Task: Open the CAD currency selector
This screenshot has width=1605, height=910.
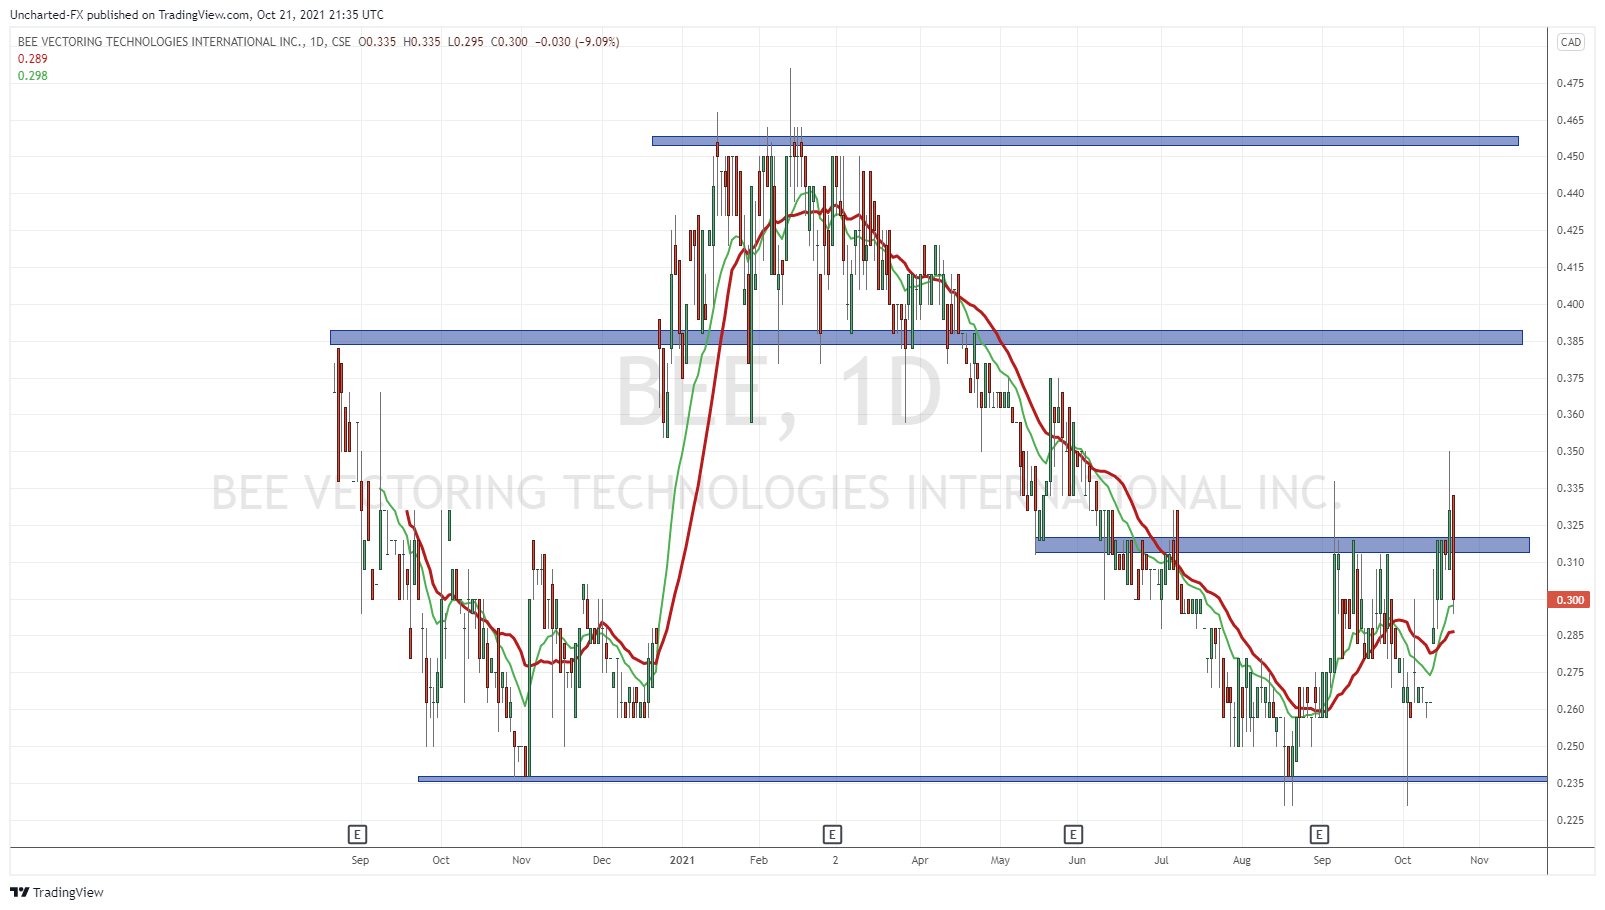Action: [1571, 42]
